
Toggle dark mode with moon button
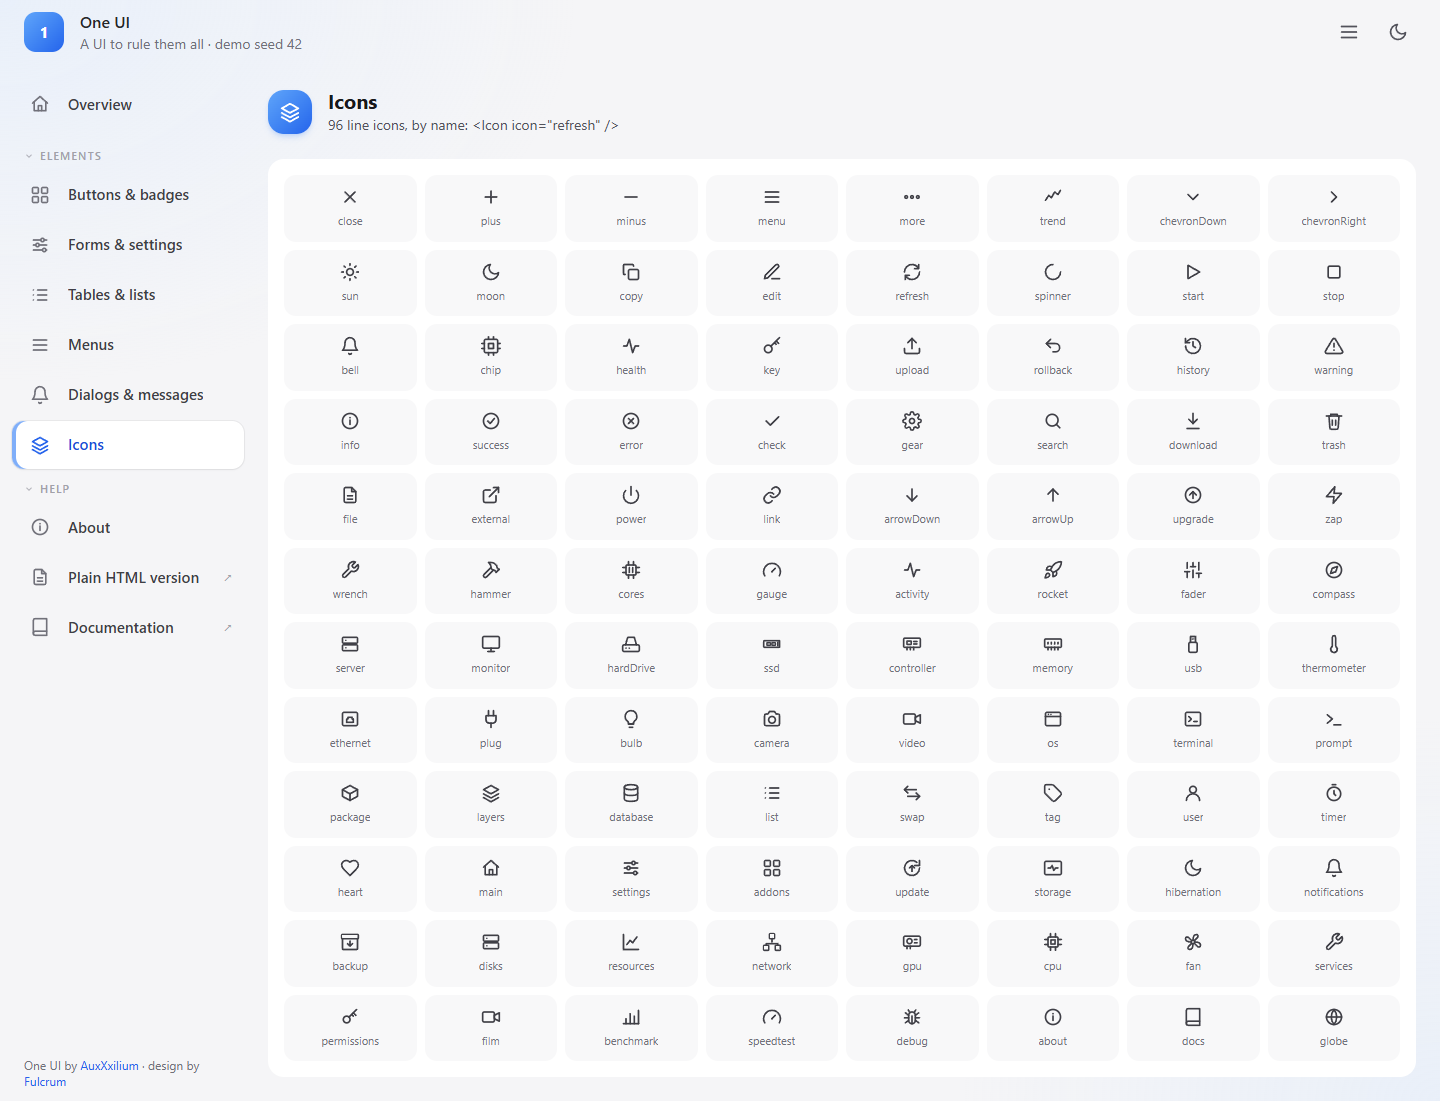point(1398,32)
